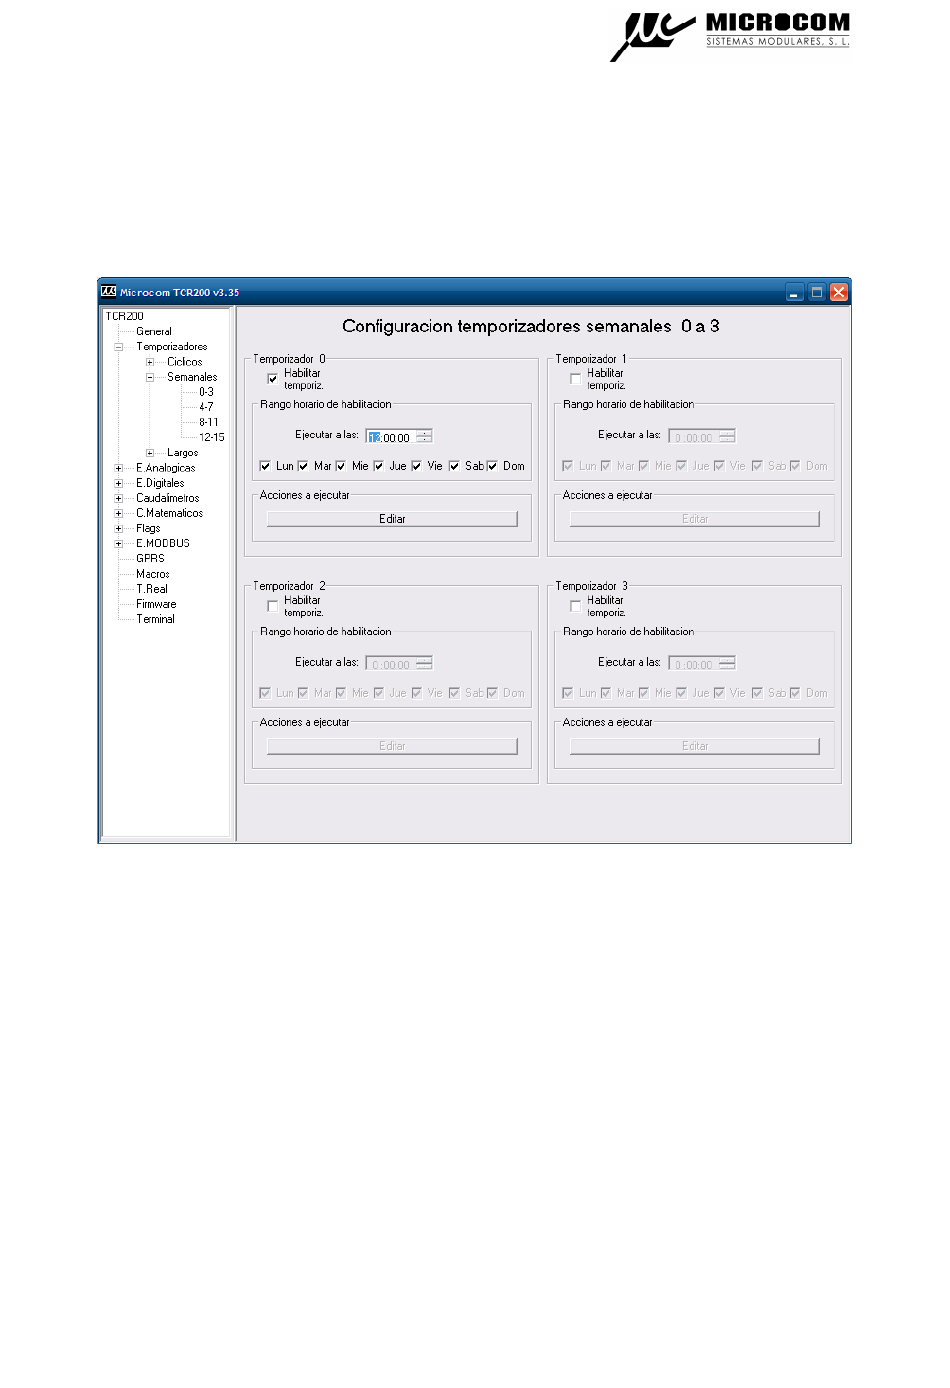This screenshot has height=1388, width=950.
Task: Open T.Real in the tree
Action: 152,589
